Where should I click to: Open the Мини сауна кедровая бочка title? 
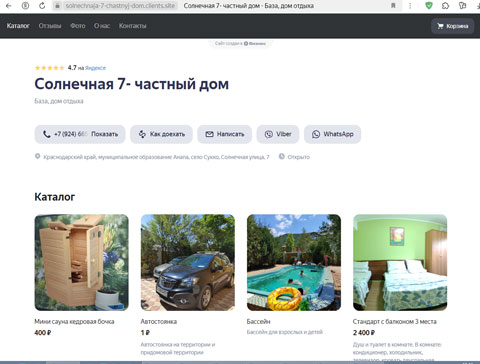[74, 321]
